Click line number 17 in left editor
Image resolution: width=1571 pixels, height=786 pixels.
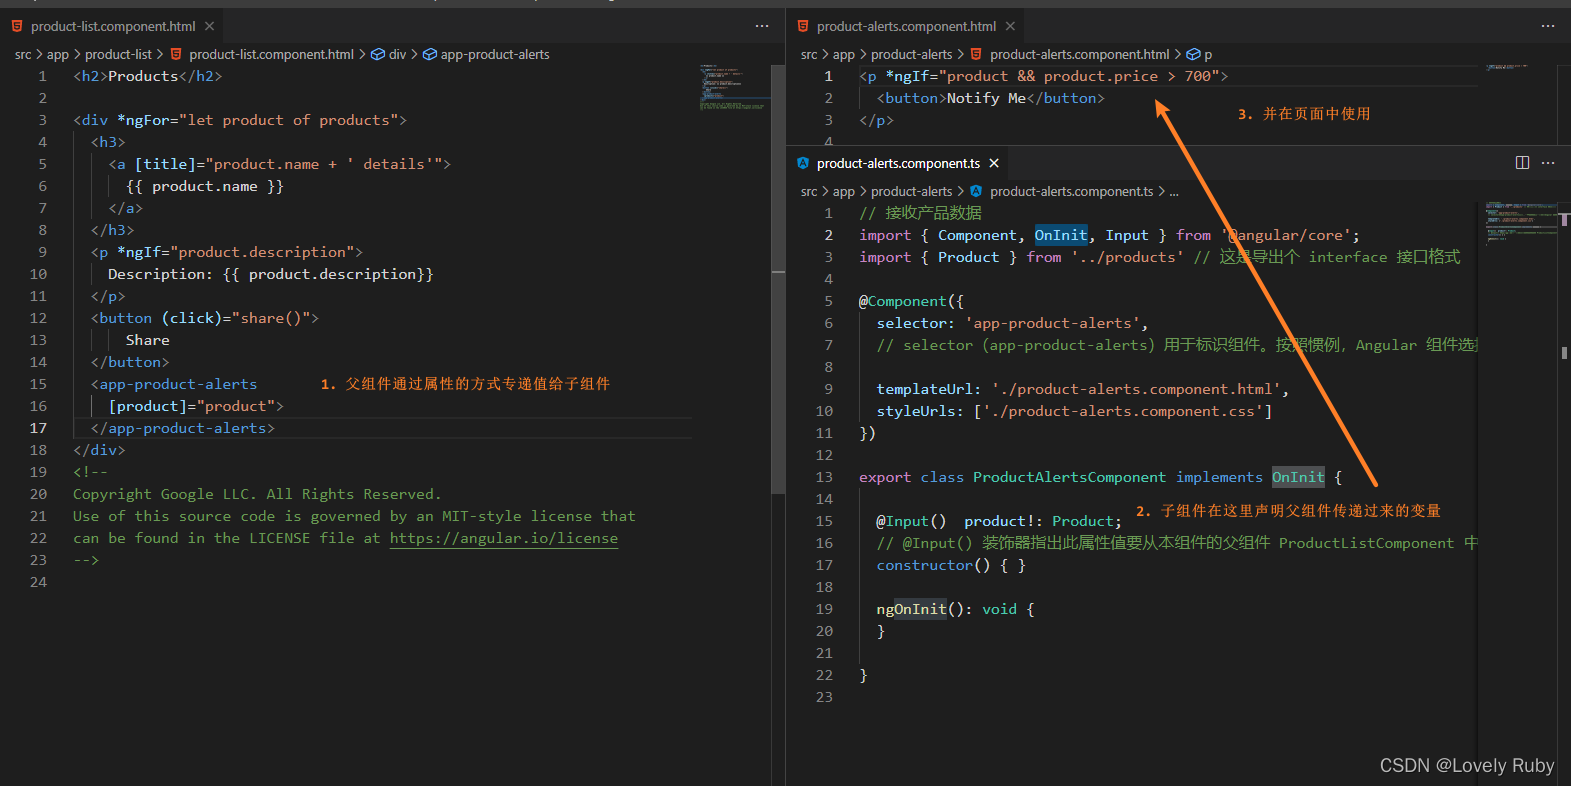click(38, 428)
